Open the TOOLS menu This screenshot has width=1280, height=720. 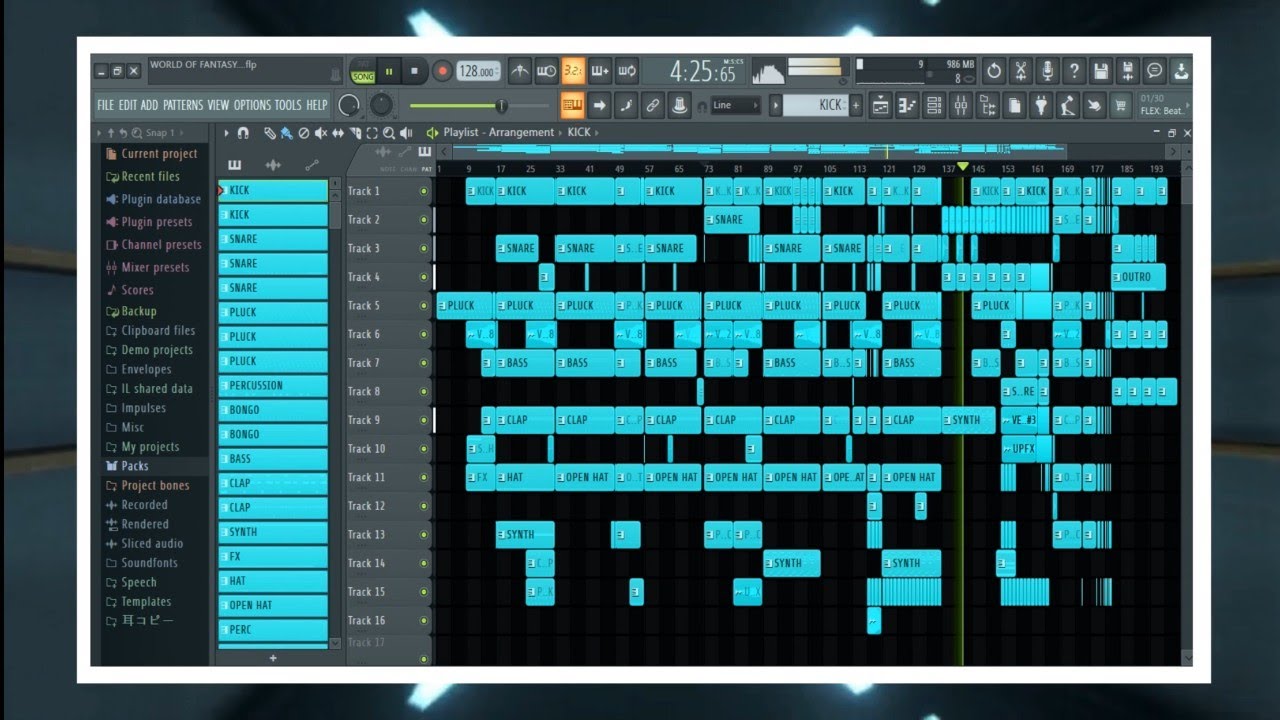coord(287,105)
